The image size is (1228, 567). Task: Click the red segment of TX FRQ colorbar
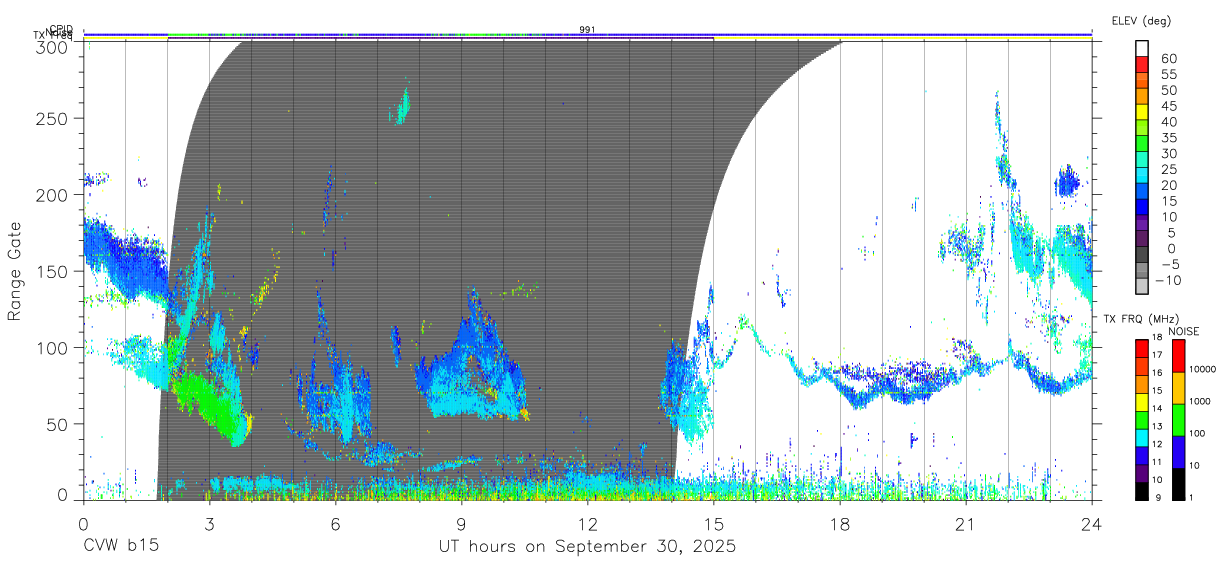coord(1142,348)
